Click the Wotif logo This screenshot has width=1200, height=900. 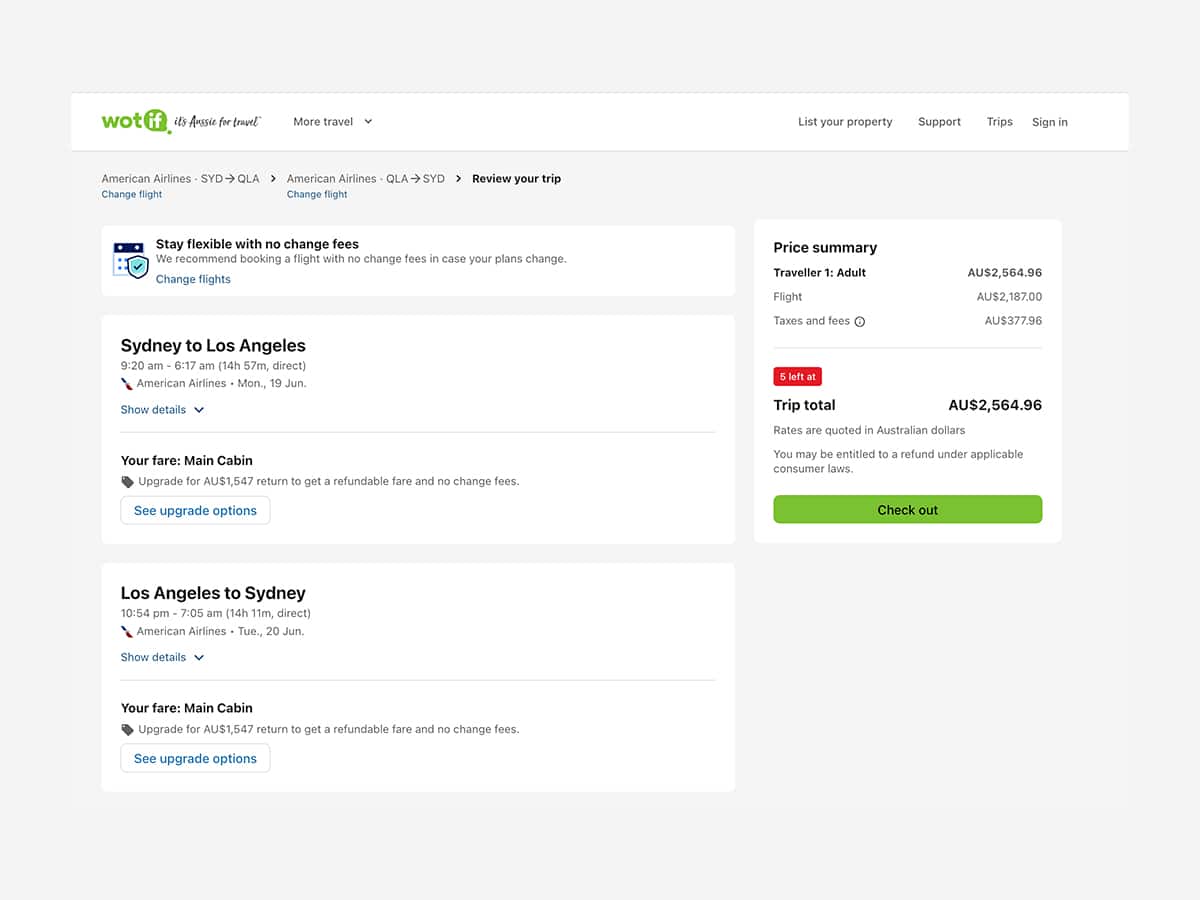click(136, 121)
